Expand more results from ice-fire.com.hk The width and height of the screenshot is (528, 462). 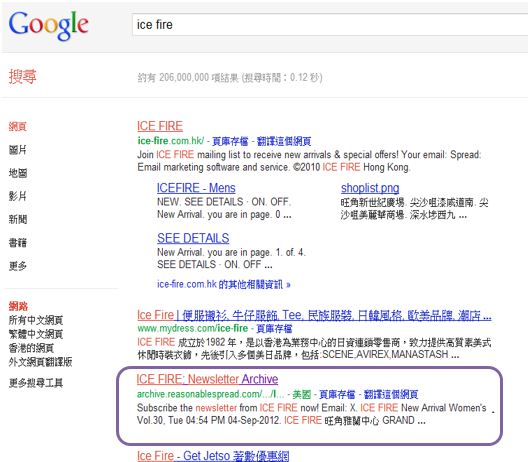click(x=224, y=284)
